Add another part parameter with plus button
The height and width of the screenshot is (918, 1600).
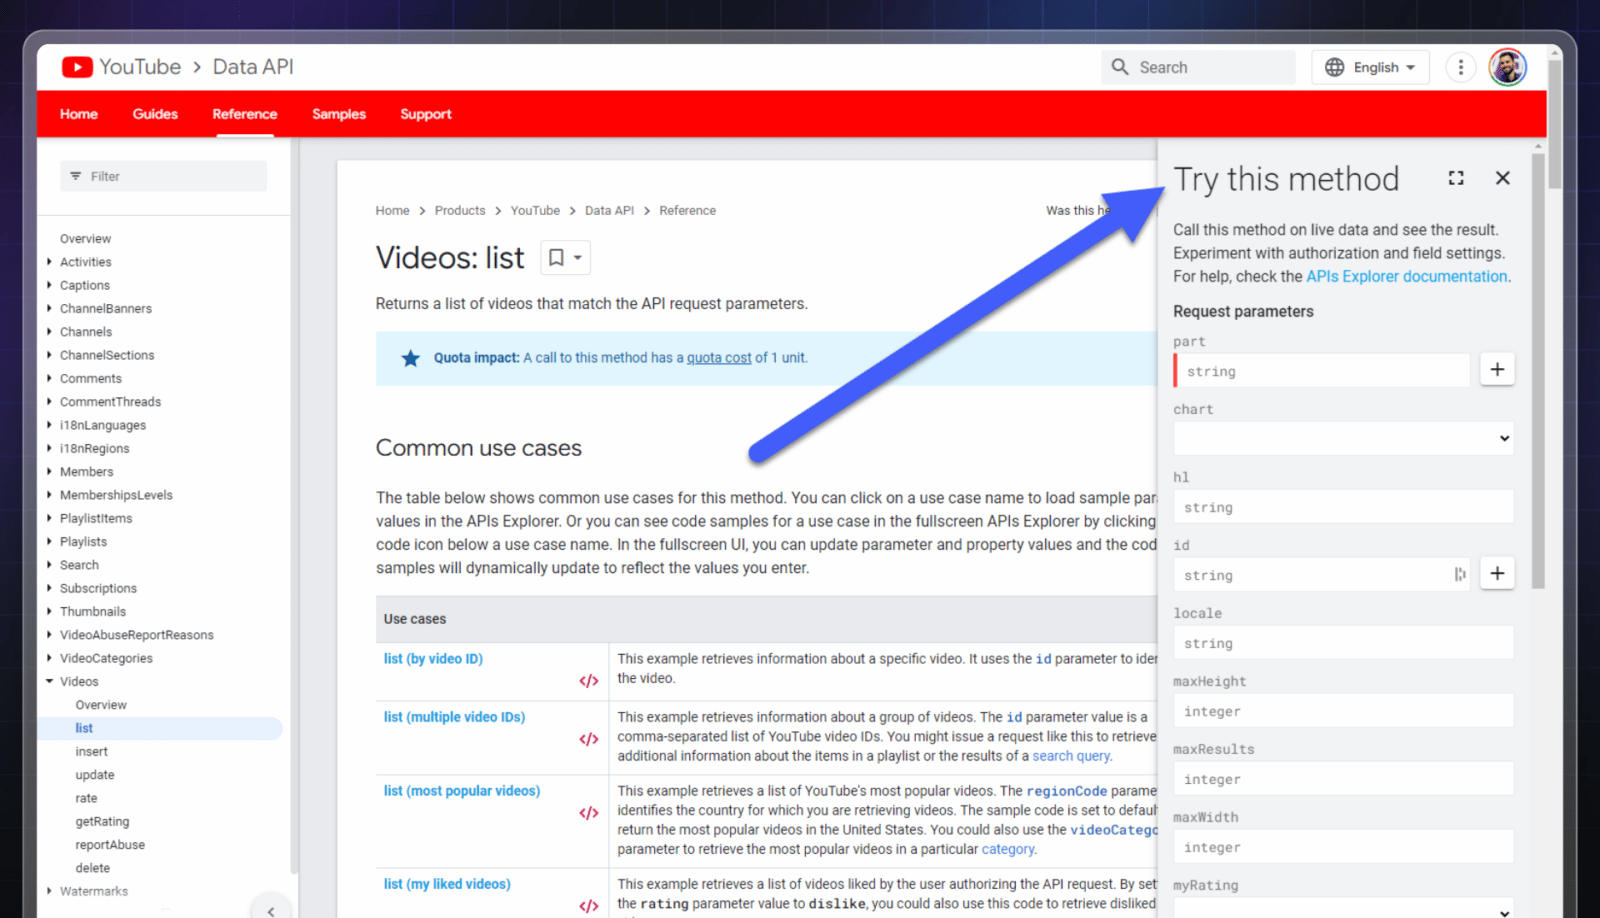pos(1496,369)
